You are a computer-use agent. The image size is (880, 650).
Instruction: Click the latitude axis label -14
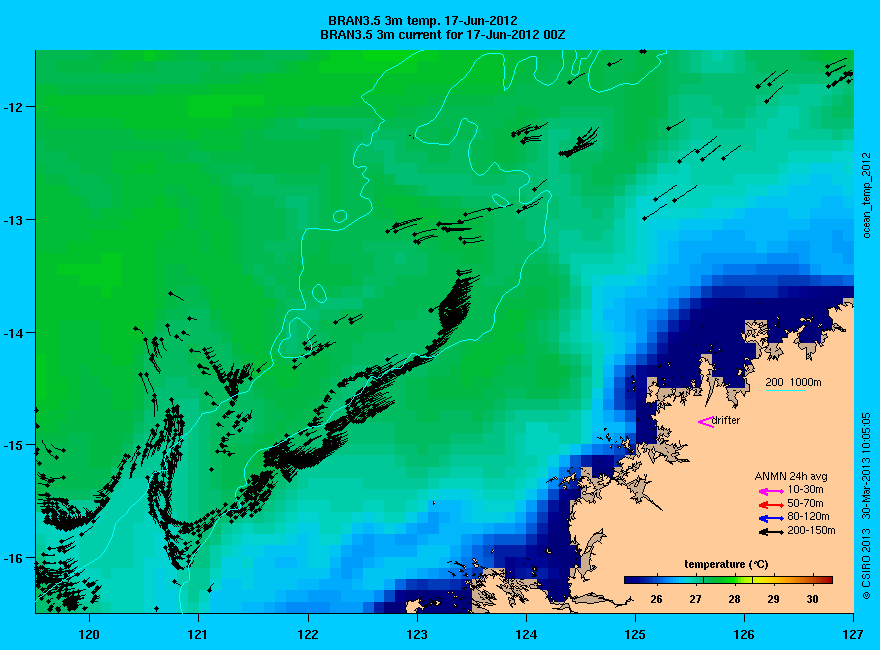pos(12,333)
